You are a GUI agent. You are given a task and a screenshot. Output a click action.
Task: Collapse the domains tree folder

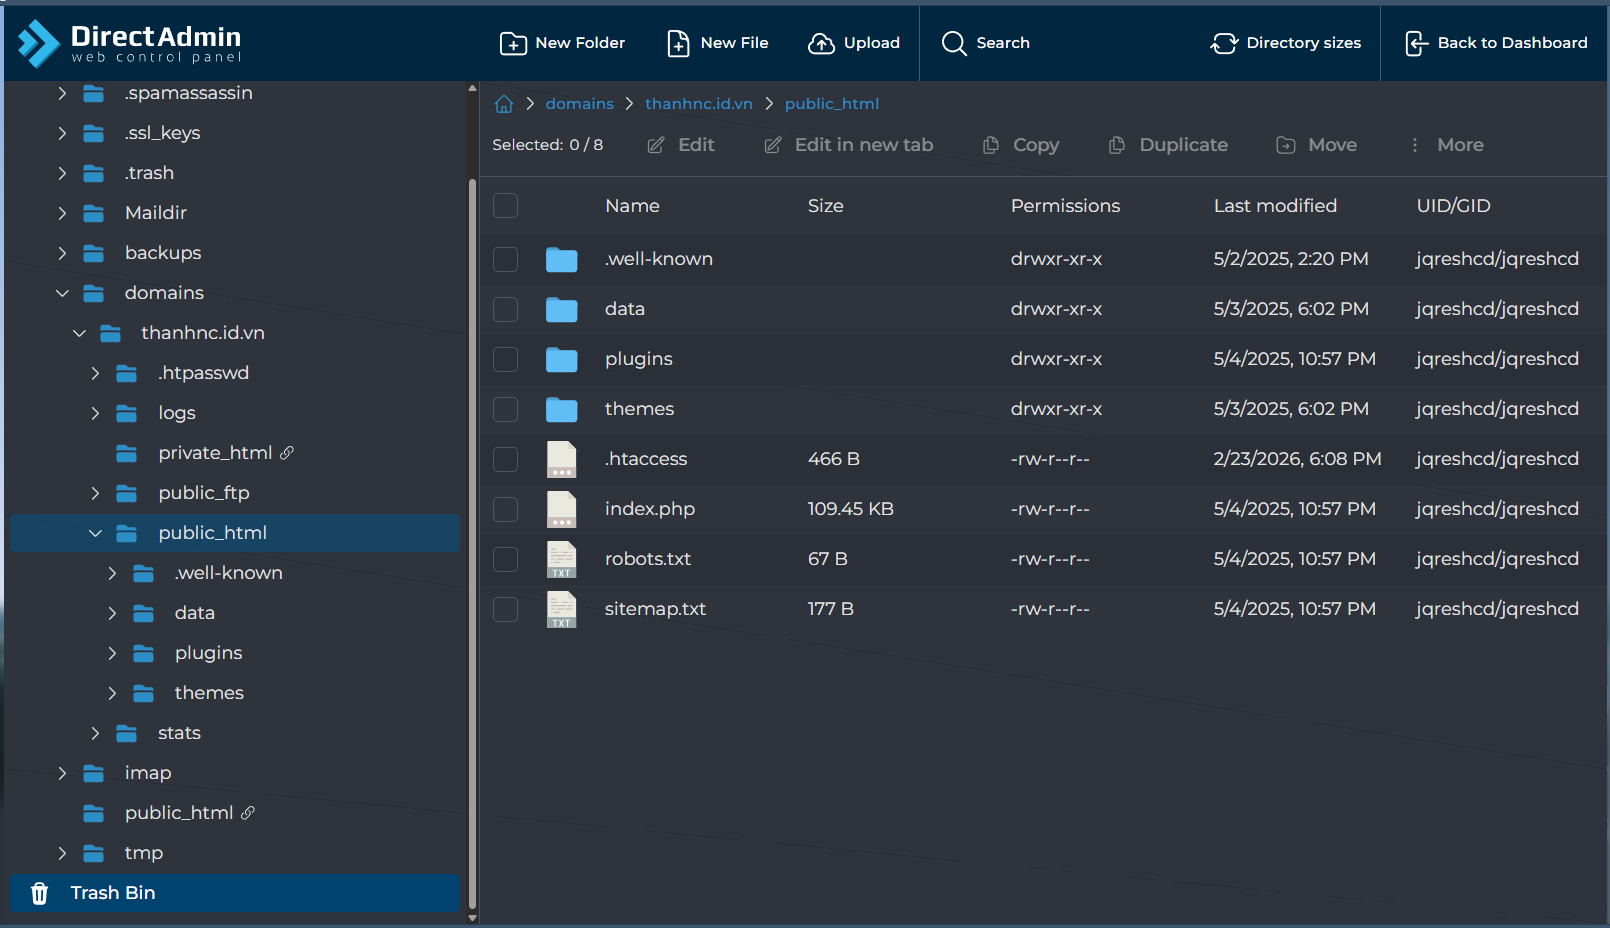click(62, 293)
